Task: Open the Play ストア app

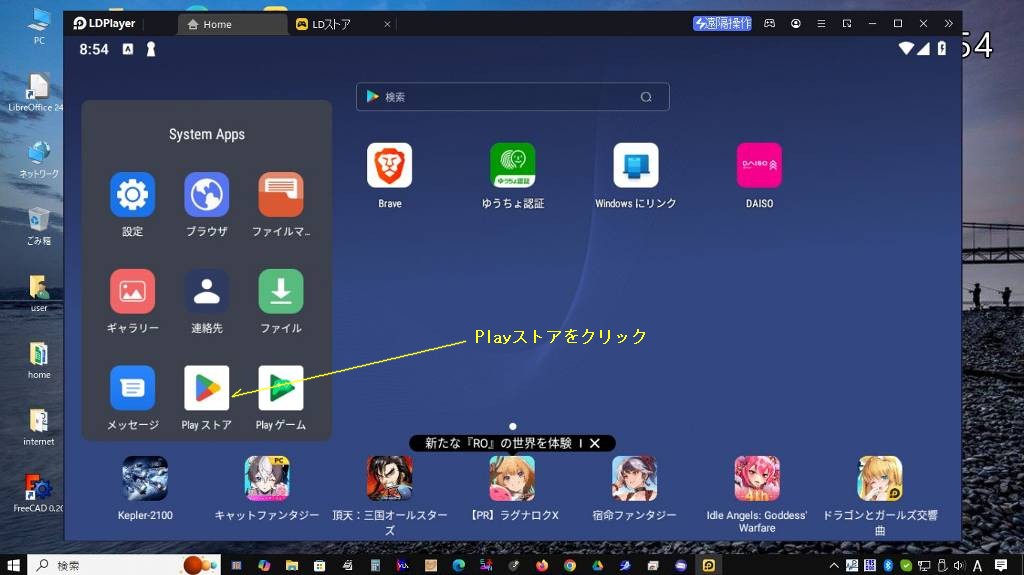Action: point(206,388)
